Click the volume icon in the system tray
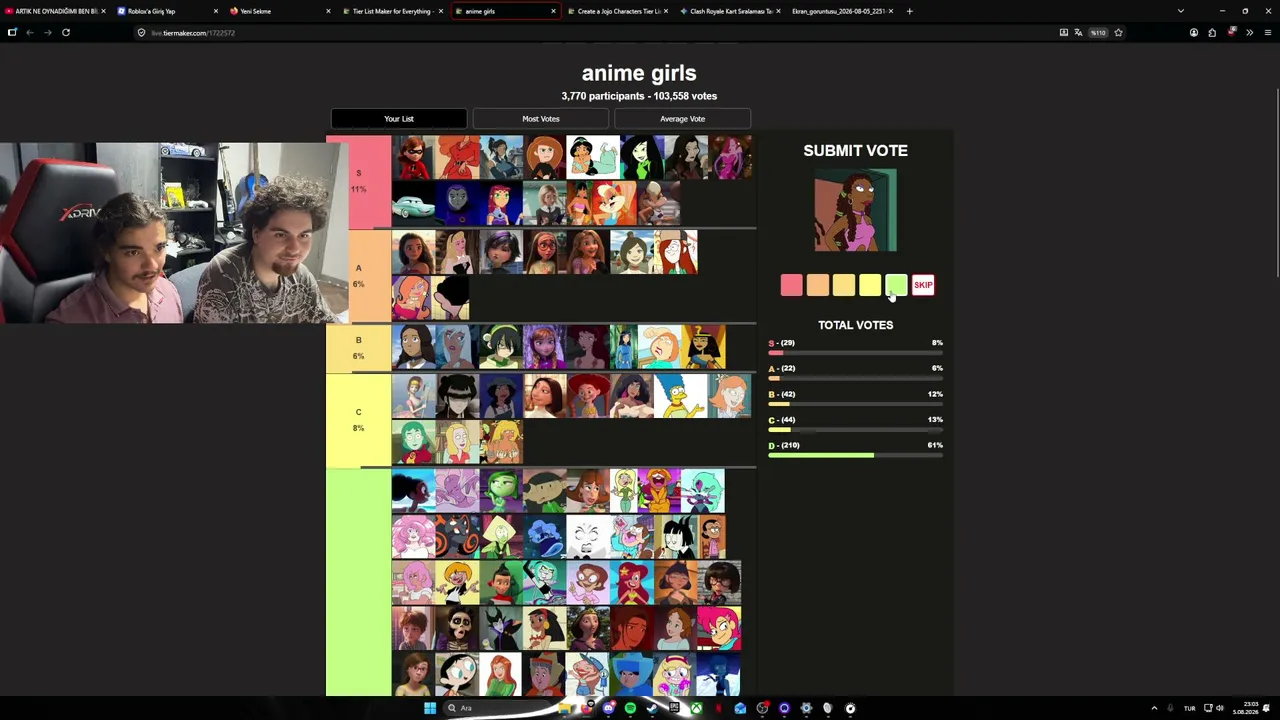 tap(1219, 708)
